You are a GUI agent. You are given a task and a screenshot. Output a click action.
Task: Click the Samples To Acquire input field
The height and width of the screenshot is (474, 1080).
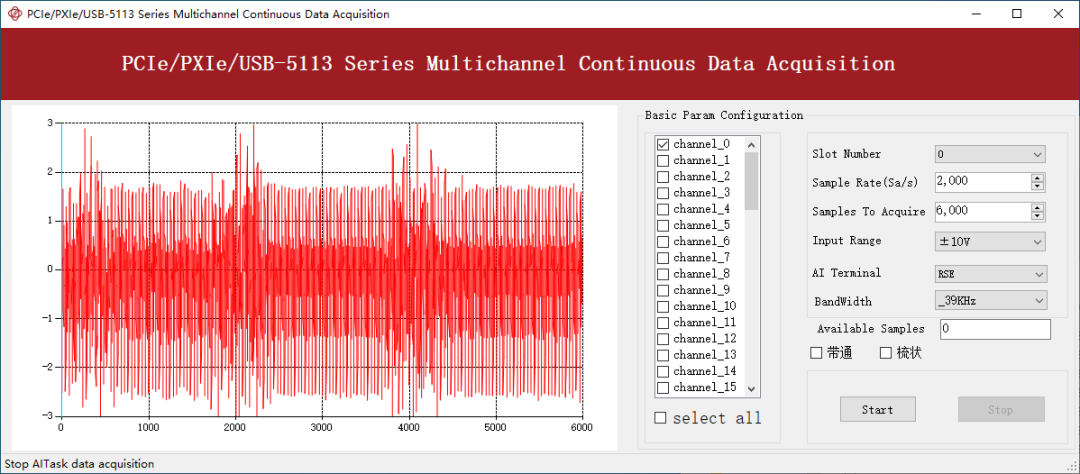point(983,212)
